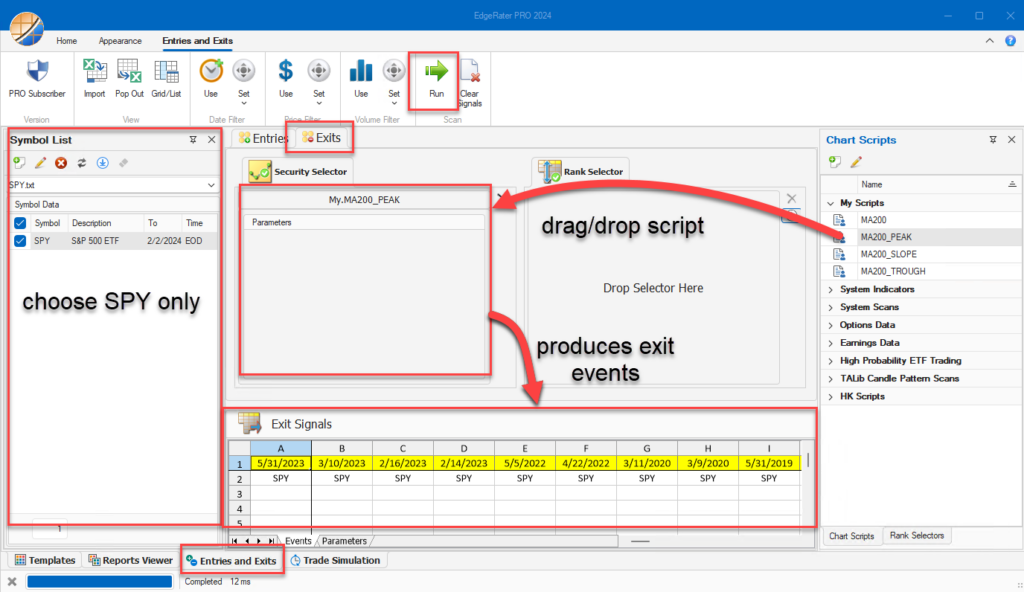This screenshot has height=592, width=1024.
Task: Toggle the select-all symbols header checkbox
Action: [x=20, y=223]
